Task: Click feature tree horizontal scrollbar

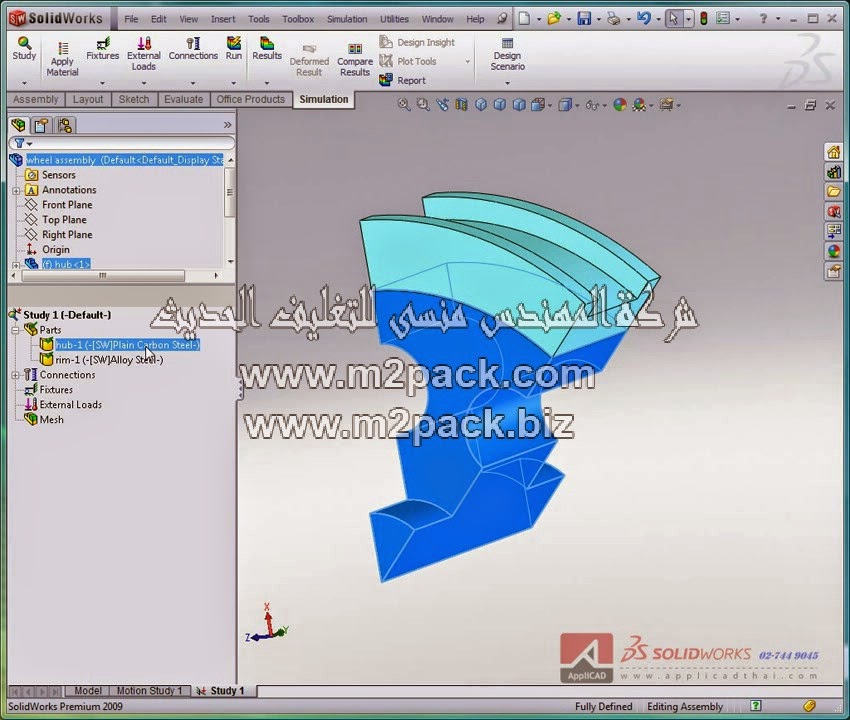Action: (103, 276)
